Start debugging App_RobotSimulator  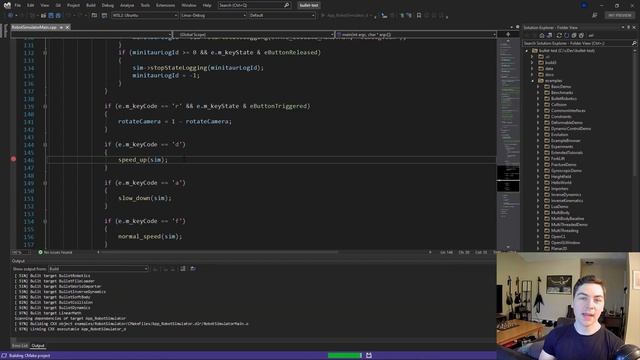(x=345, y=16)
